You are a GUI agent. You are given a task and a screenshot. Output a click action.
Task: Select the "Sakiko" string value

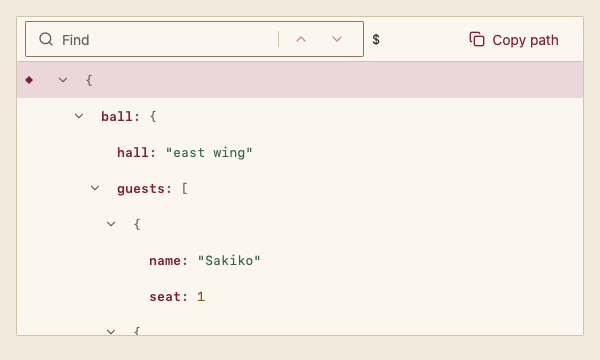tap(229, 261)
